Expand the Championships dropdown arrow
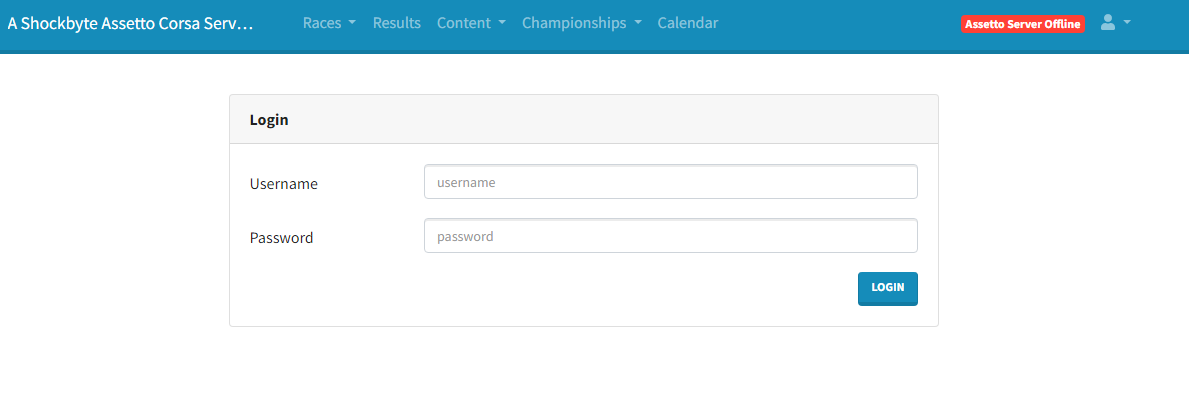The width and height of the screenshot is (1189, 402). [x=638, y=23]
